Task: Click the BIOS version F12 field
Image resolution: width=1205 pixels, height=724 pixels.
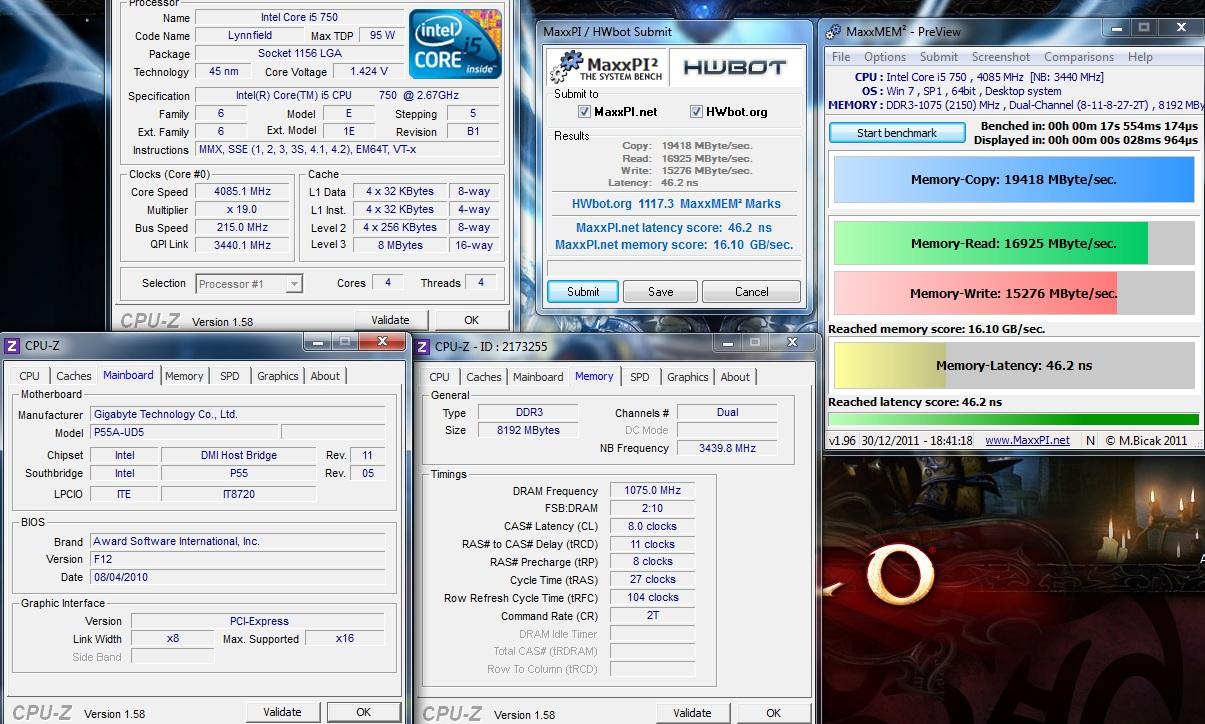Action: pyautogui.click(x=237, y=559)
